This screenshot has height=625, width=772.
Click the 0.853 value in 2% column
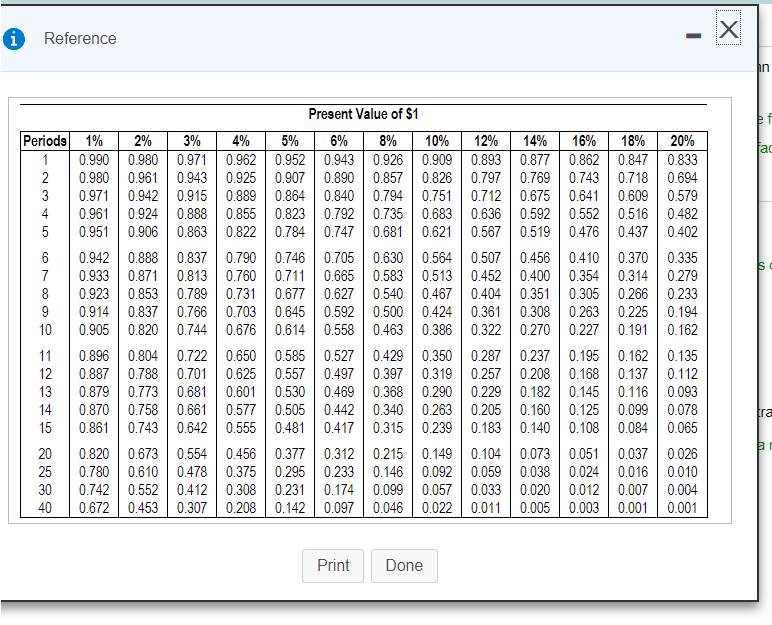pos(143,294)
